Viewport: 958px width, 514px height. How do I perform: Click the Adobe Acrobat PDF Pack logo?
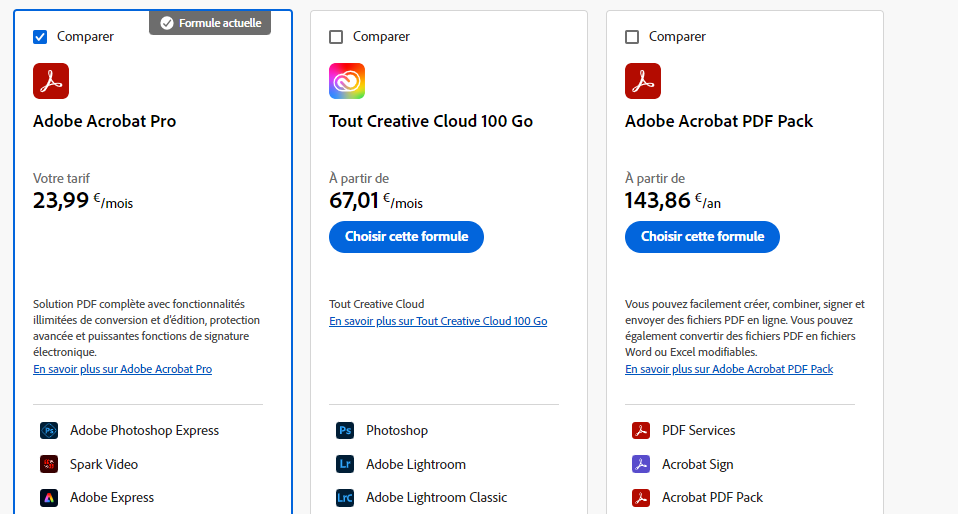click(643, 81)
